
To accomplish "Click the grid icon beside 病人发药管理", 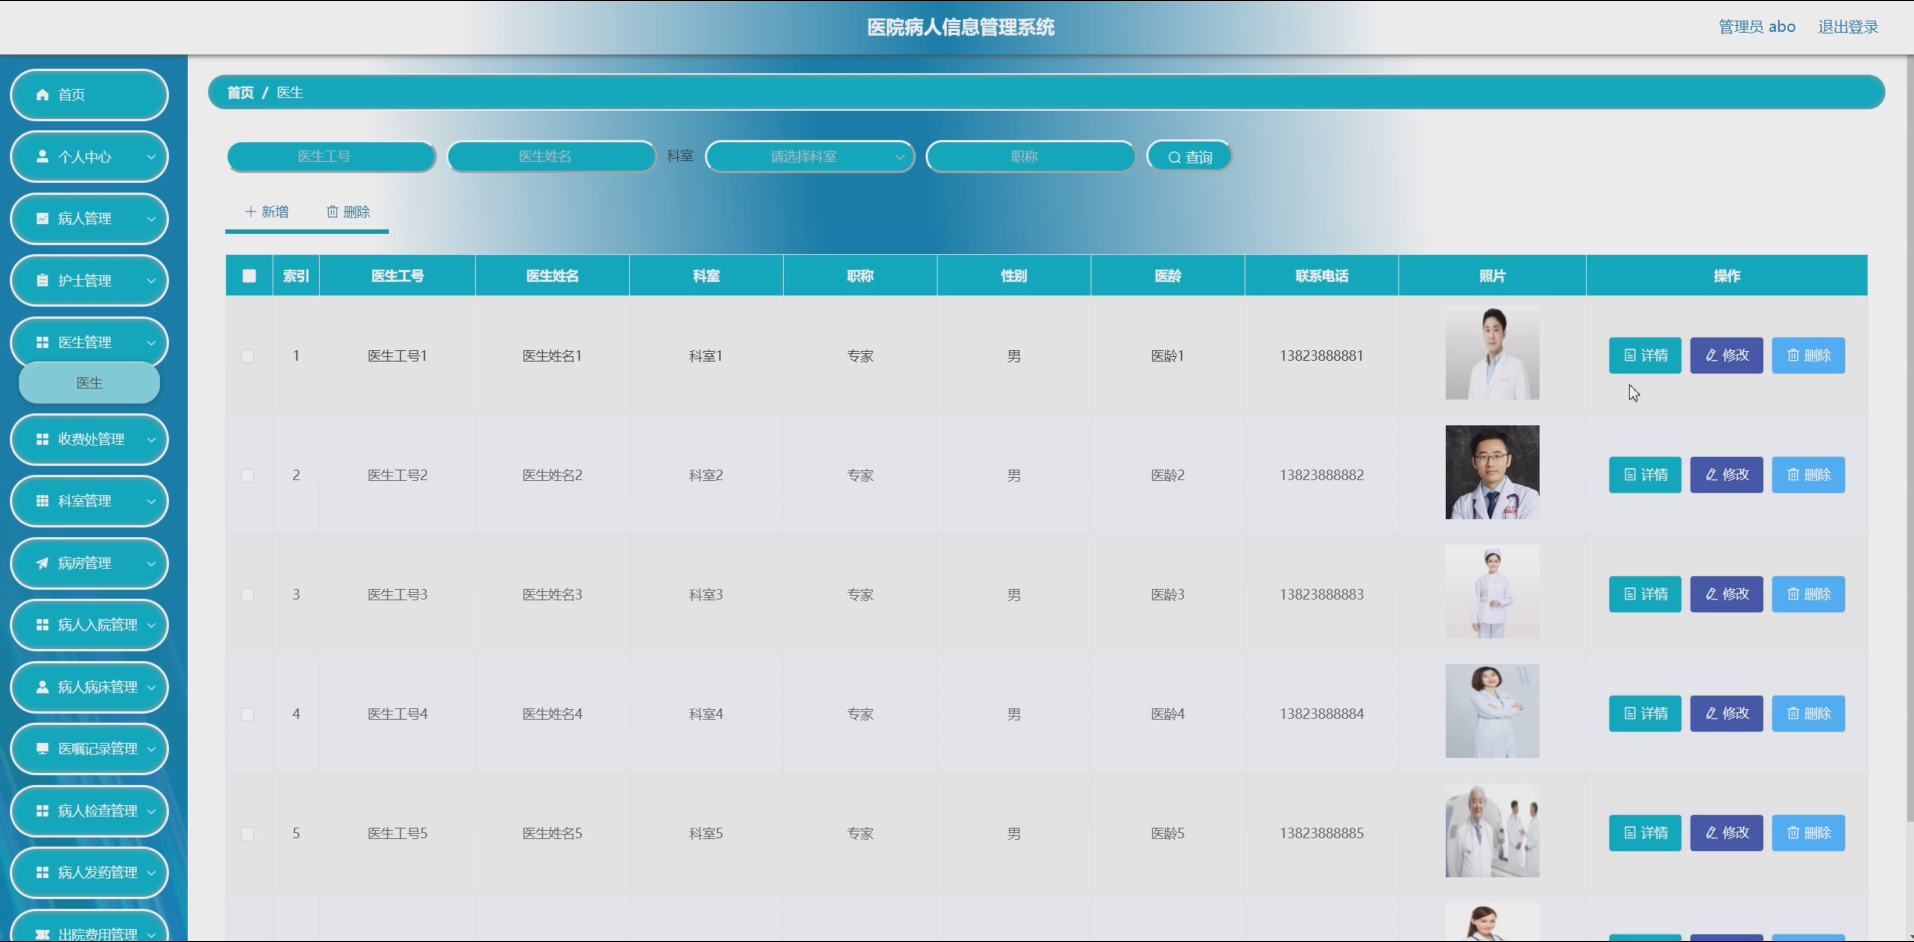I will (42, 873).
